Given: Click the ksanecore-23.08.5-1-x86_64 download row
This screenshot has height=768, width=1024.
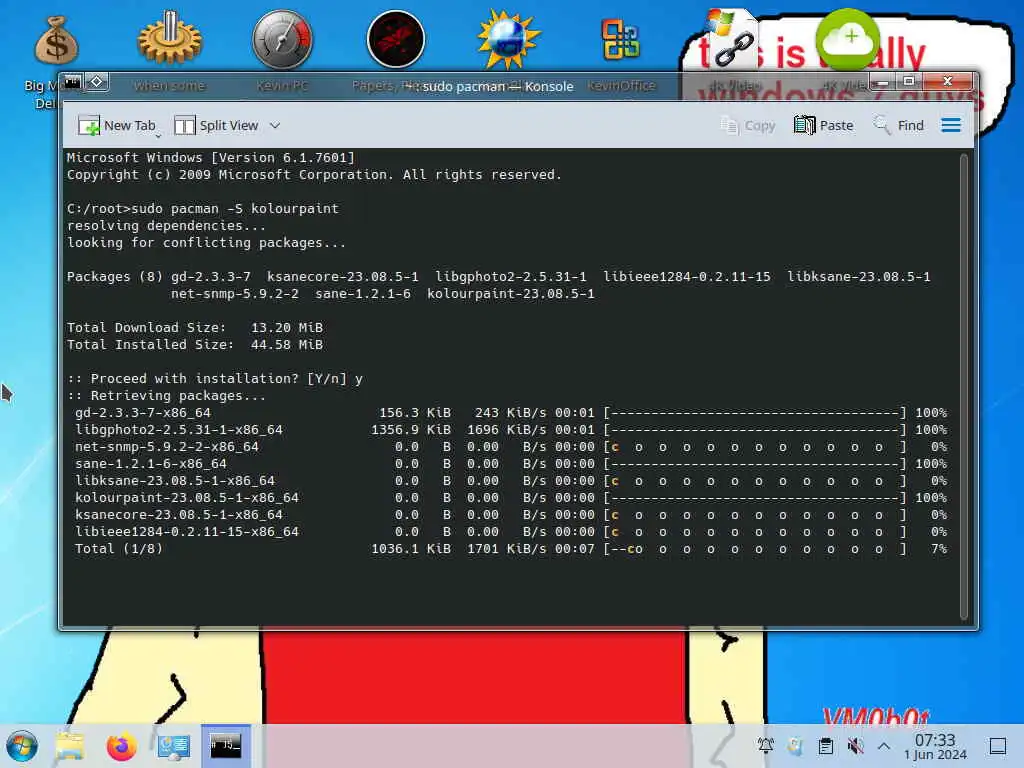Looking at the screenshot, I should (511, 515).
